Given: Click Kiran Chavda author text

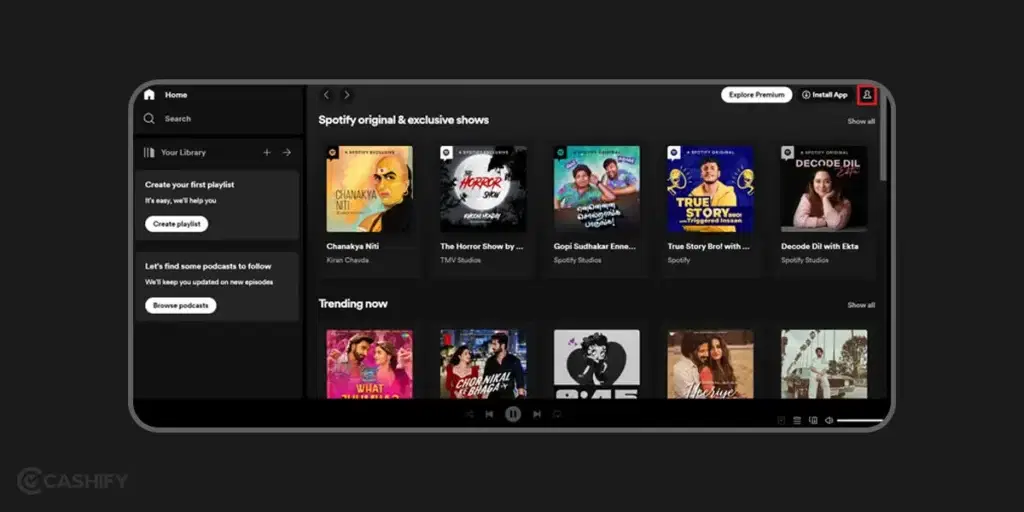Looking at the screenshot, I should coord(347,260).
